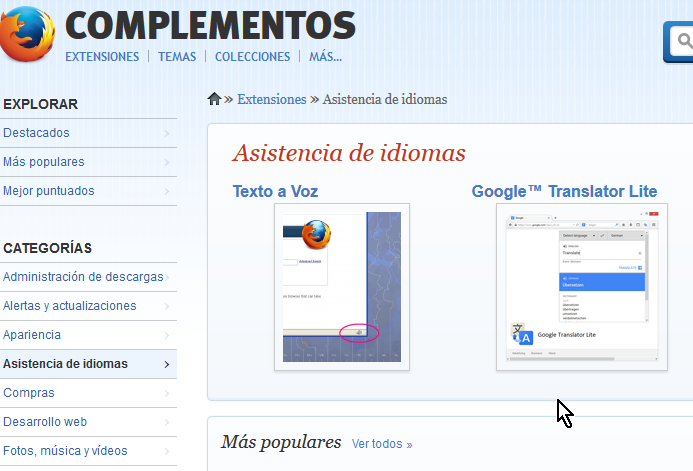
Task: Click chevron next to Mejor puntuados
Action: tap(167, 191)
